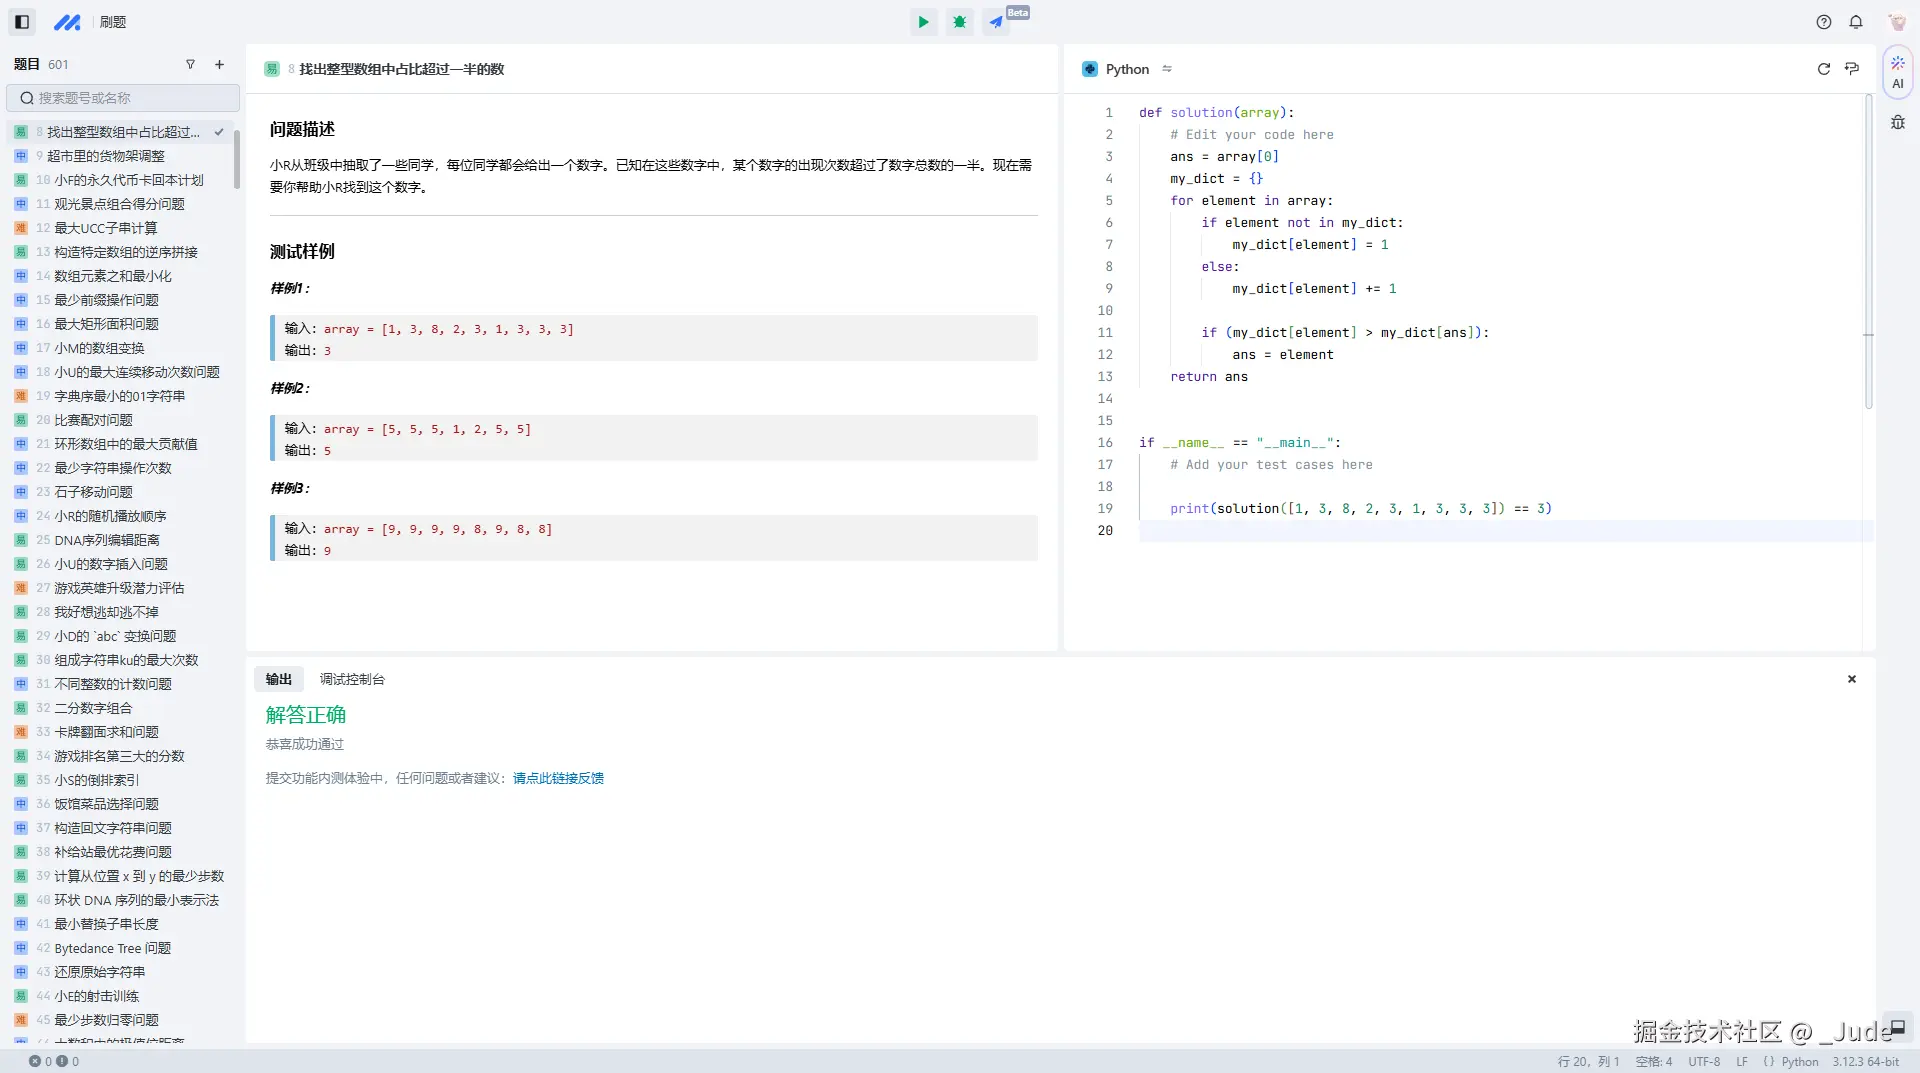This screenshot has height=1073, width=1920.
Task: Open the user avatar menu
Action: coord(1897,22)
